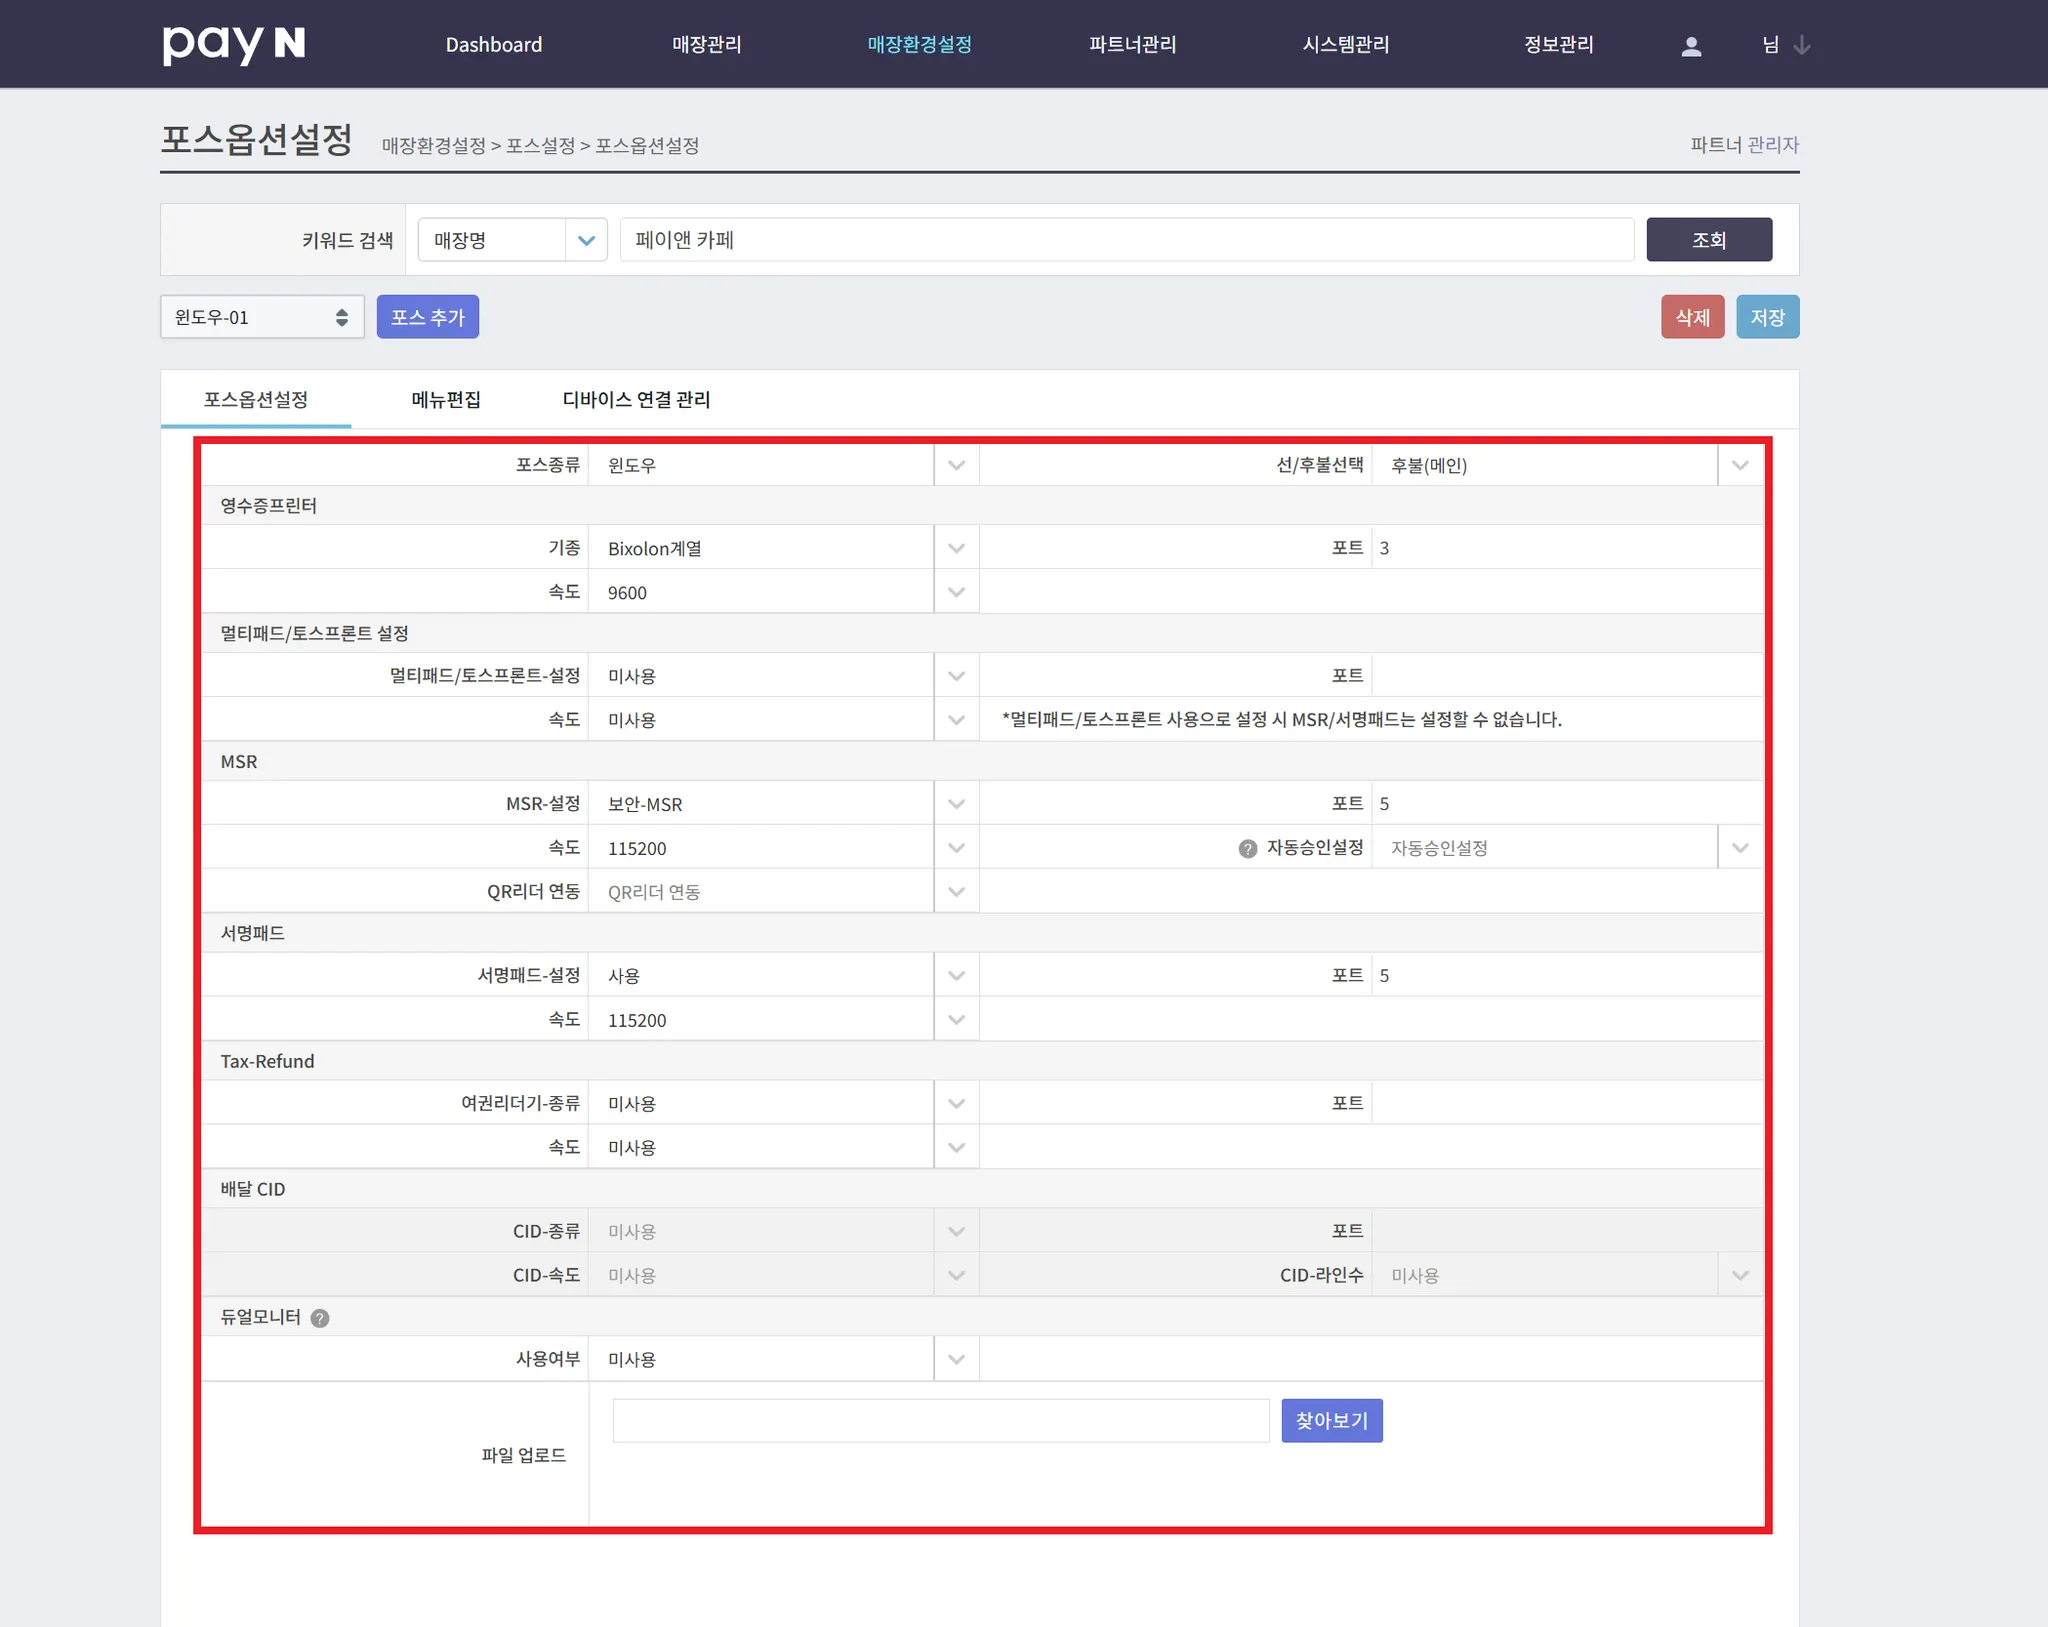
Task: Click the 찾아보기 browse button
Action: tap(1331, 1421)
